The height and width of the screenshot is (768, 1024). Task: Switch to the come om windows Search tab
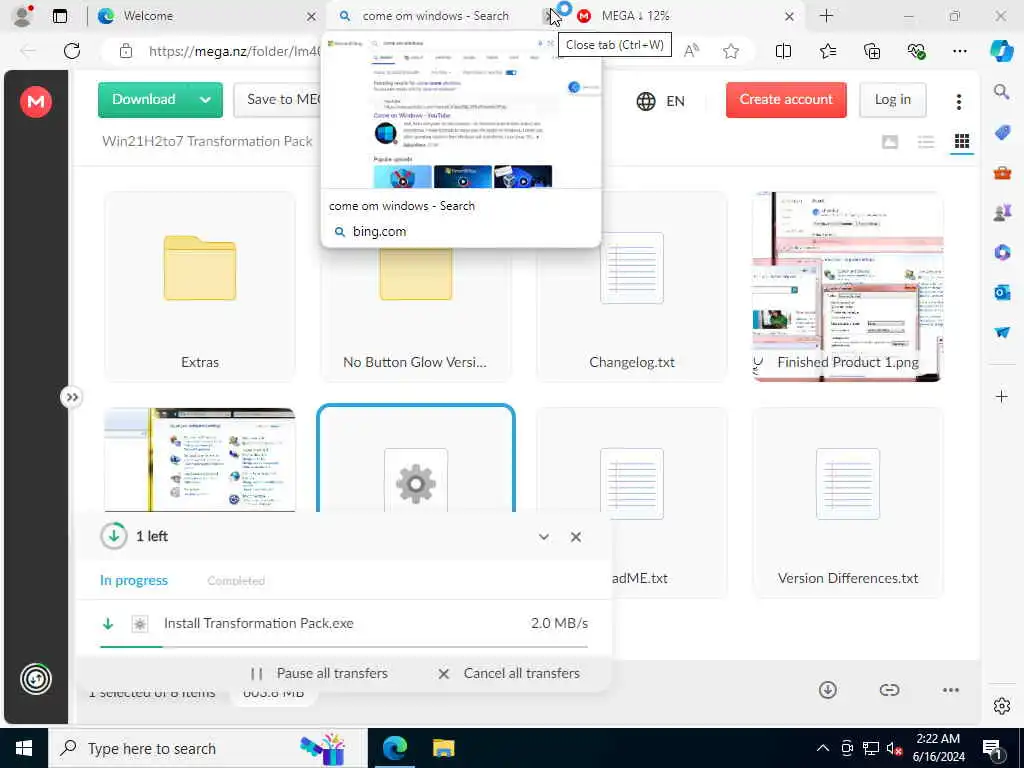tap(436, 16)
